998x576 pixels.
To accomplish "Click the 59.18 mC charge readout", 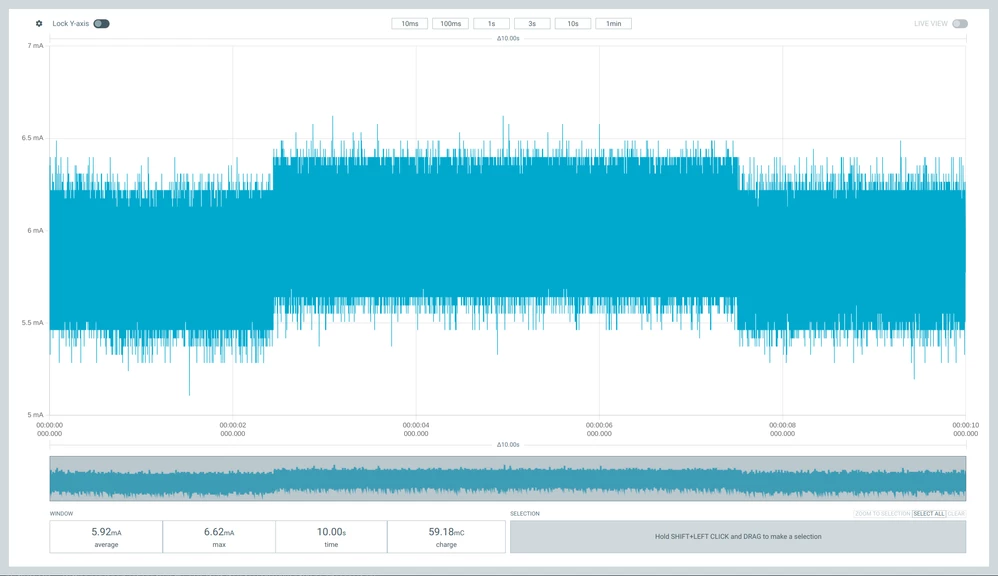I will 446,537.
